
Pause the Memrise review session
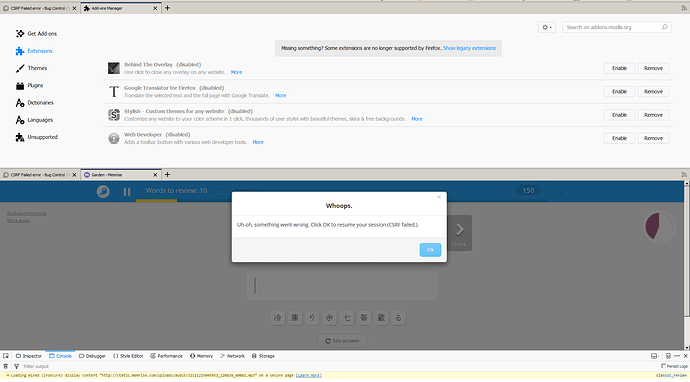pyautogui.click(x=127, y=192)
